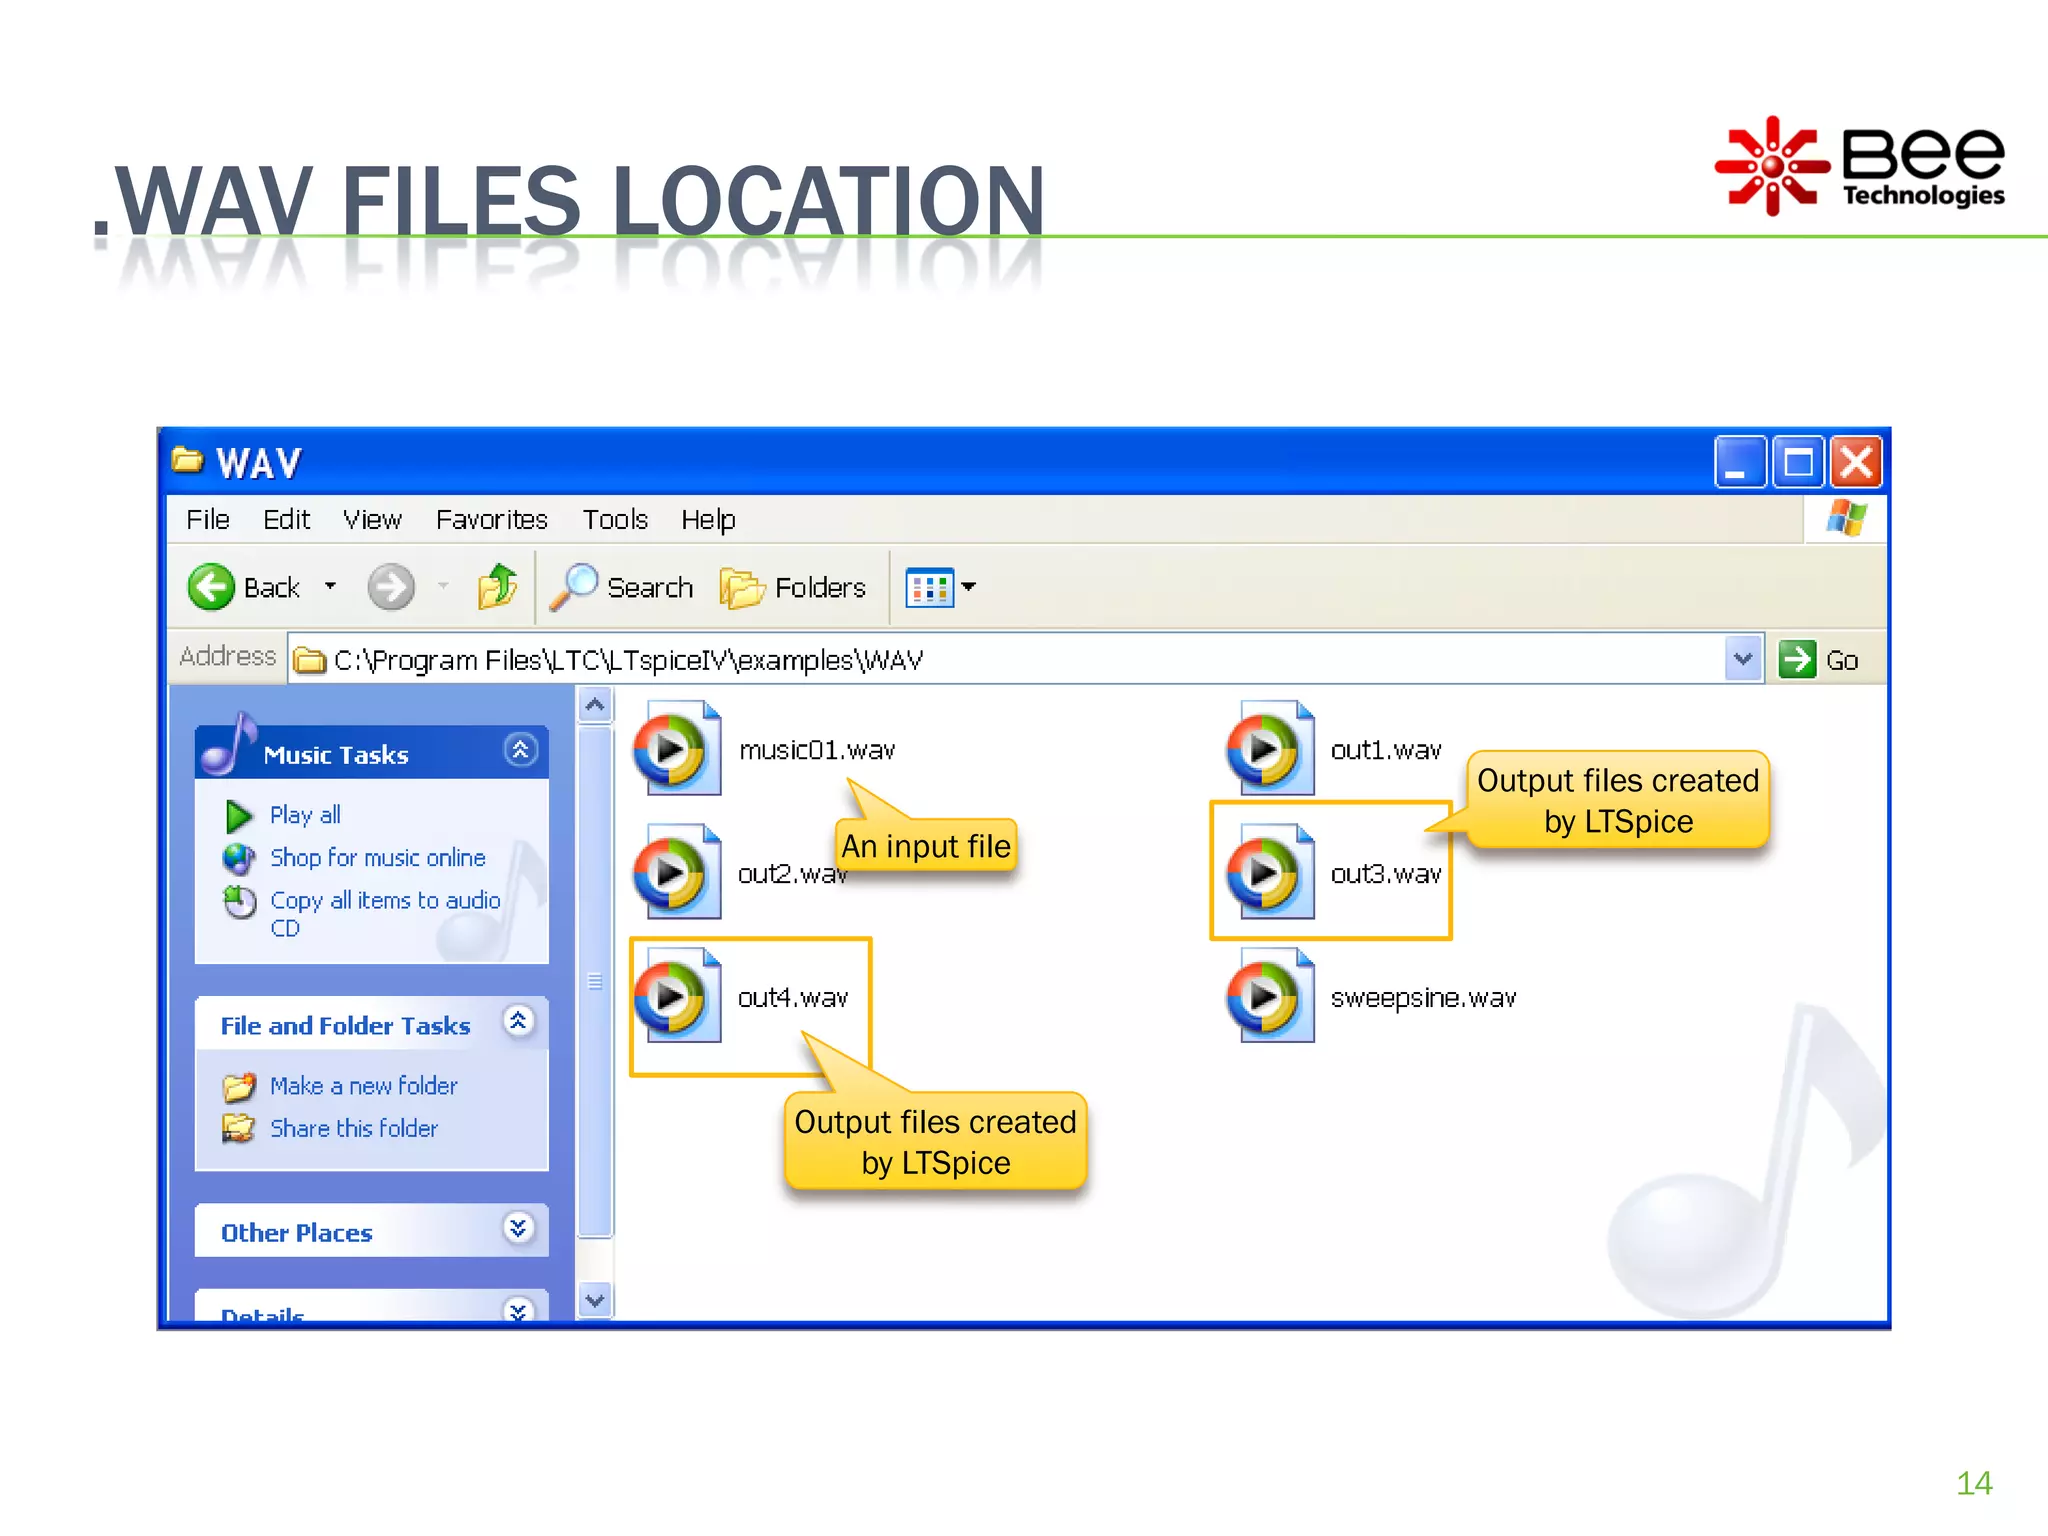Expand the Other Places panel
2048x1536 pixels.
pos(518,1228)
